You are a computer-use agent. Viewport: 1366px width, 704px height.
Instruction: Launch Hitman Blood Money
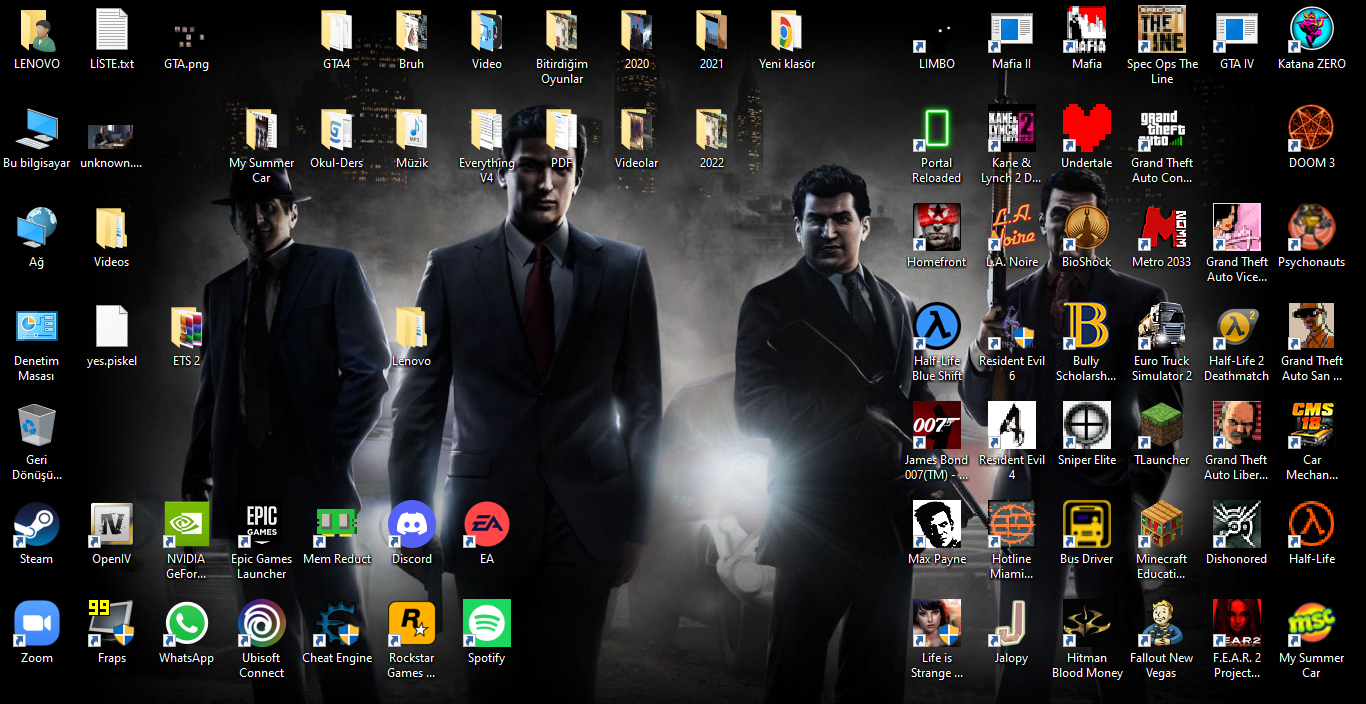coord(1087,624)
